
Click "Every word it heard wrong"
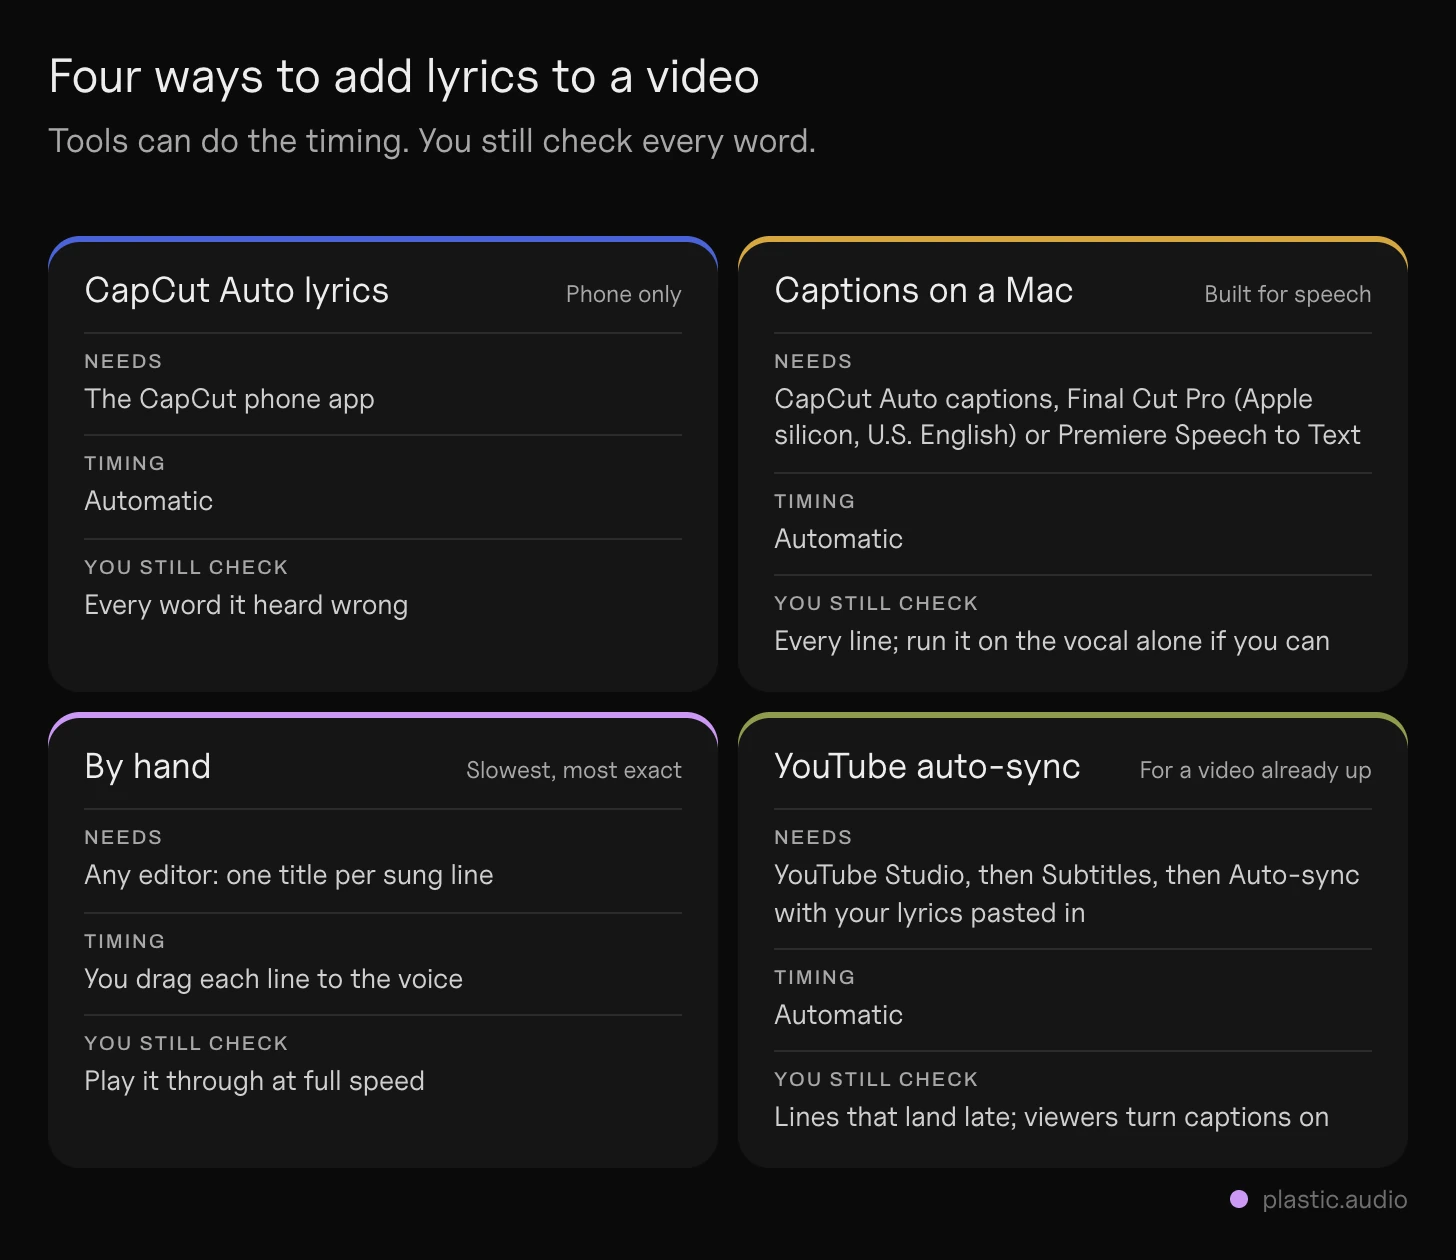[246, 605]
